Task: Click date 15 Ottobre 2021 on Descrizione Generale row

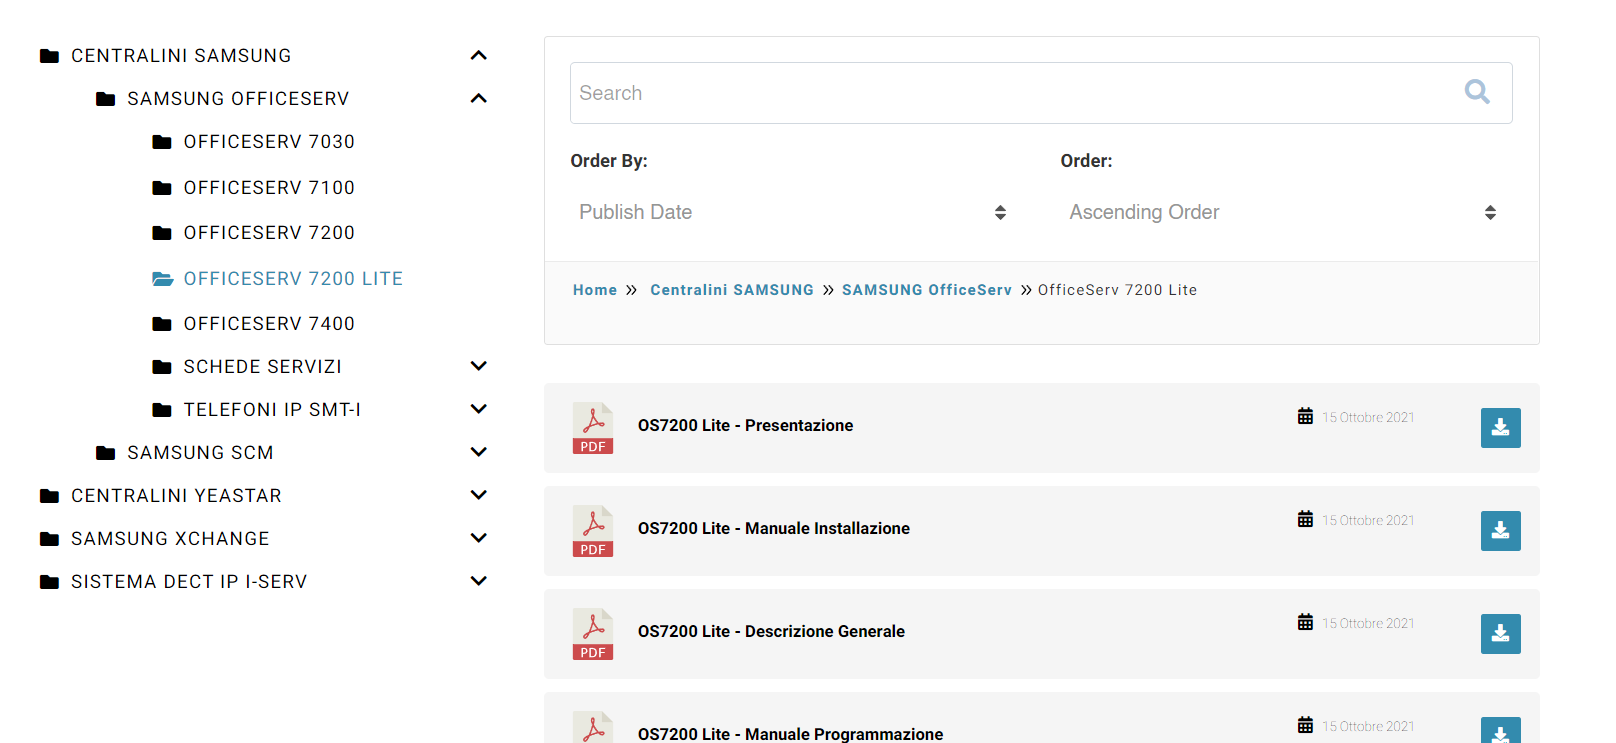Action: click(1368, 624)
